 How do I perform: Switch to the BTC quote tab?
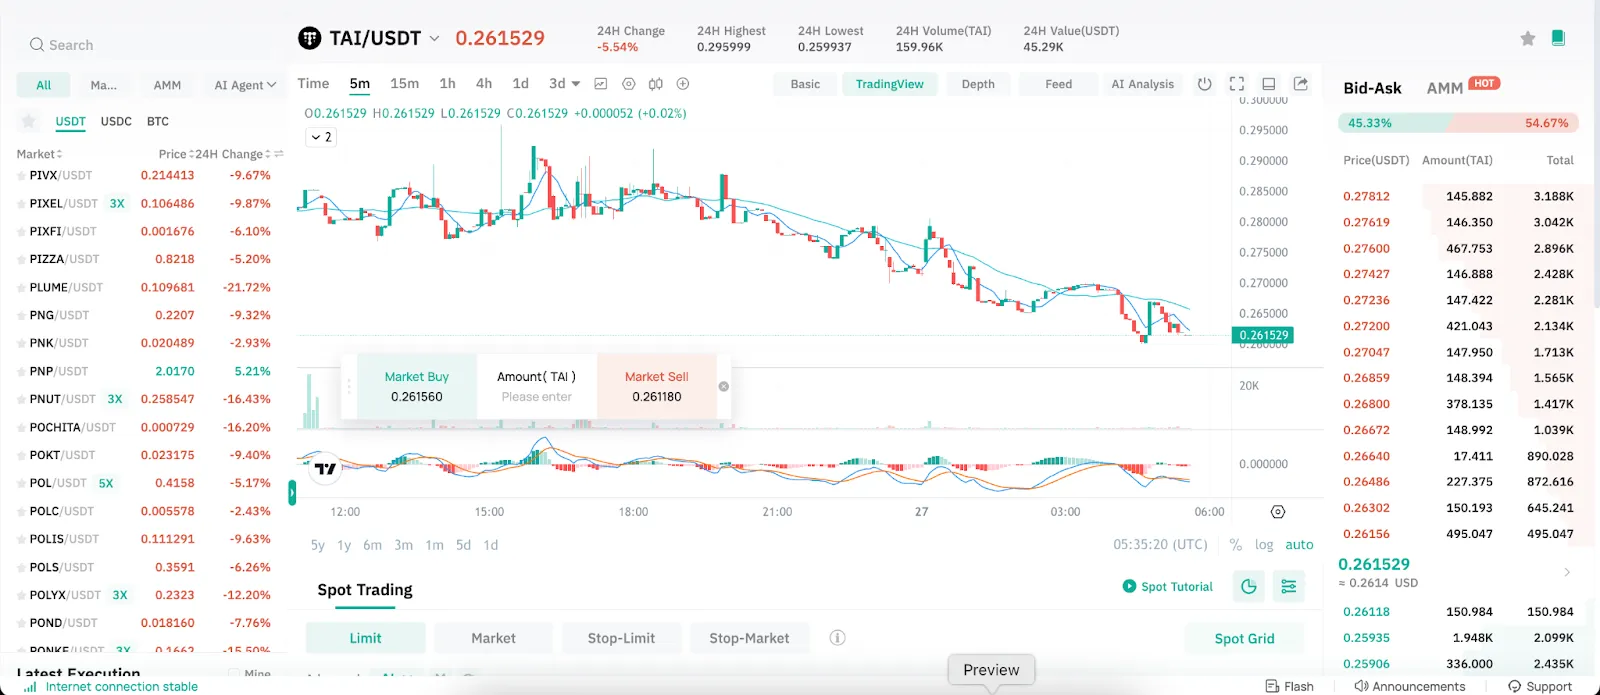(158, 121)
